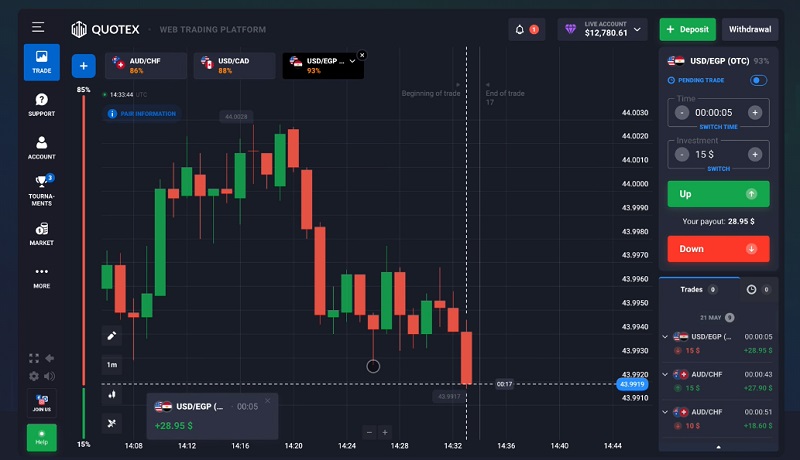Click the Pair Information label
This screenshot has width=800, height=460.
pyautogui.click(x=148, y=114)
